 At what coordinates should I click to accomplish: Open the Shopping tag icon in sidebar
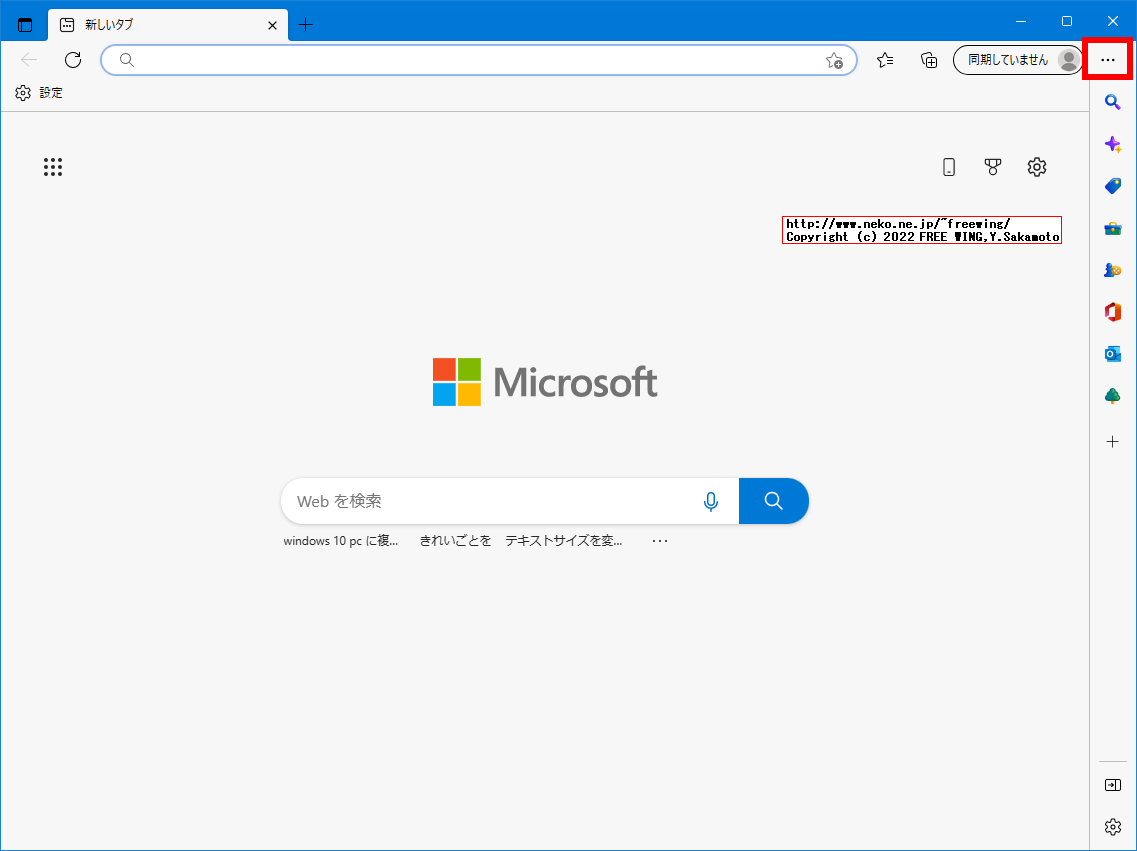(x=1113, y=186)
